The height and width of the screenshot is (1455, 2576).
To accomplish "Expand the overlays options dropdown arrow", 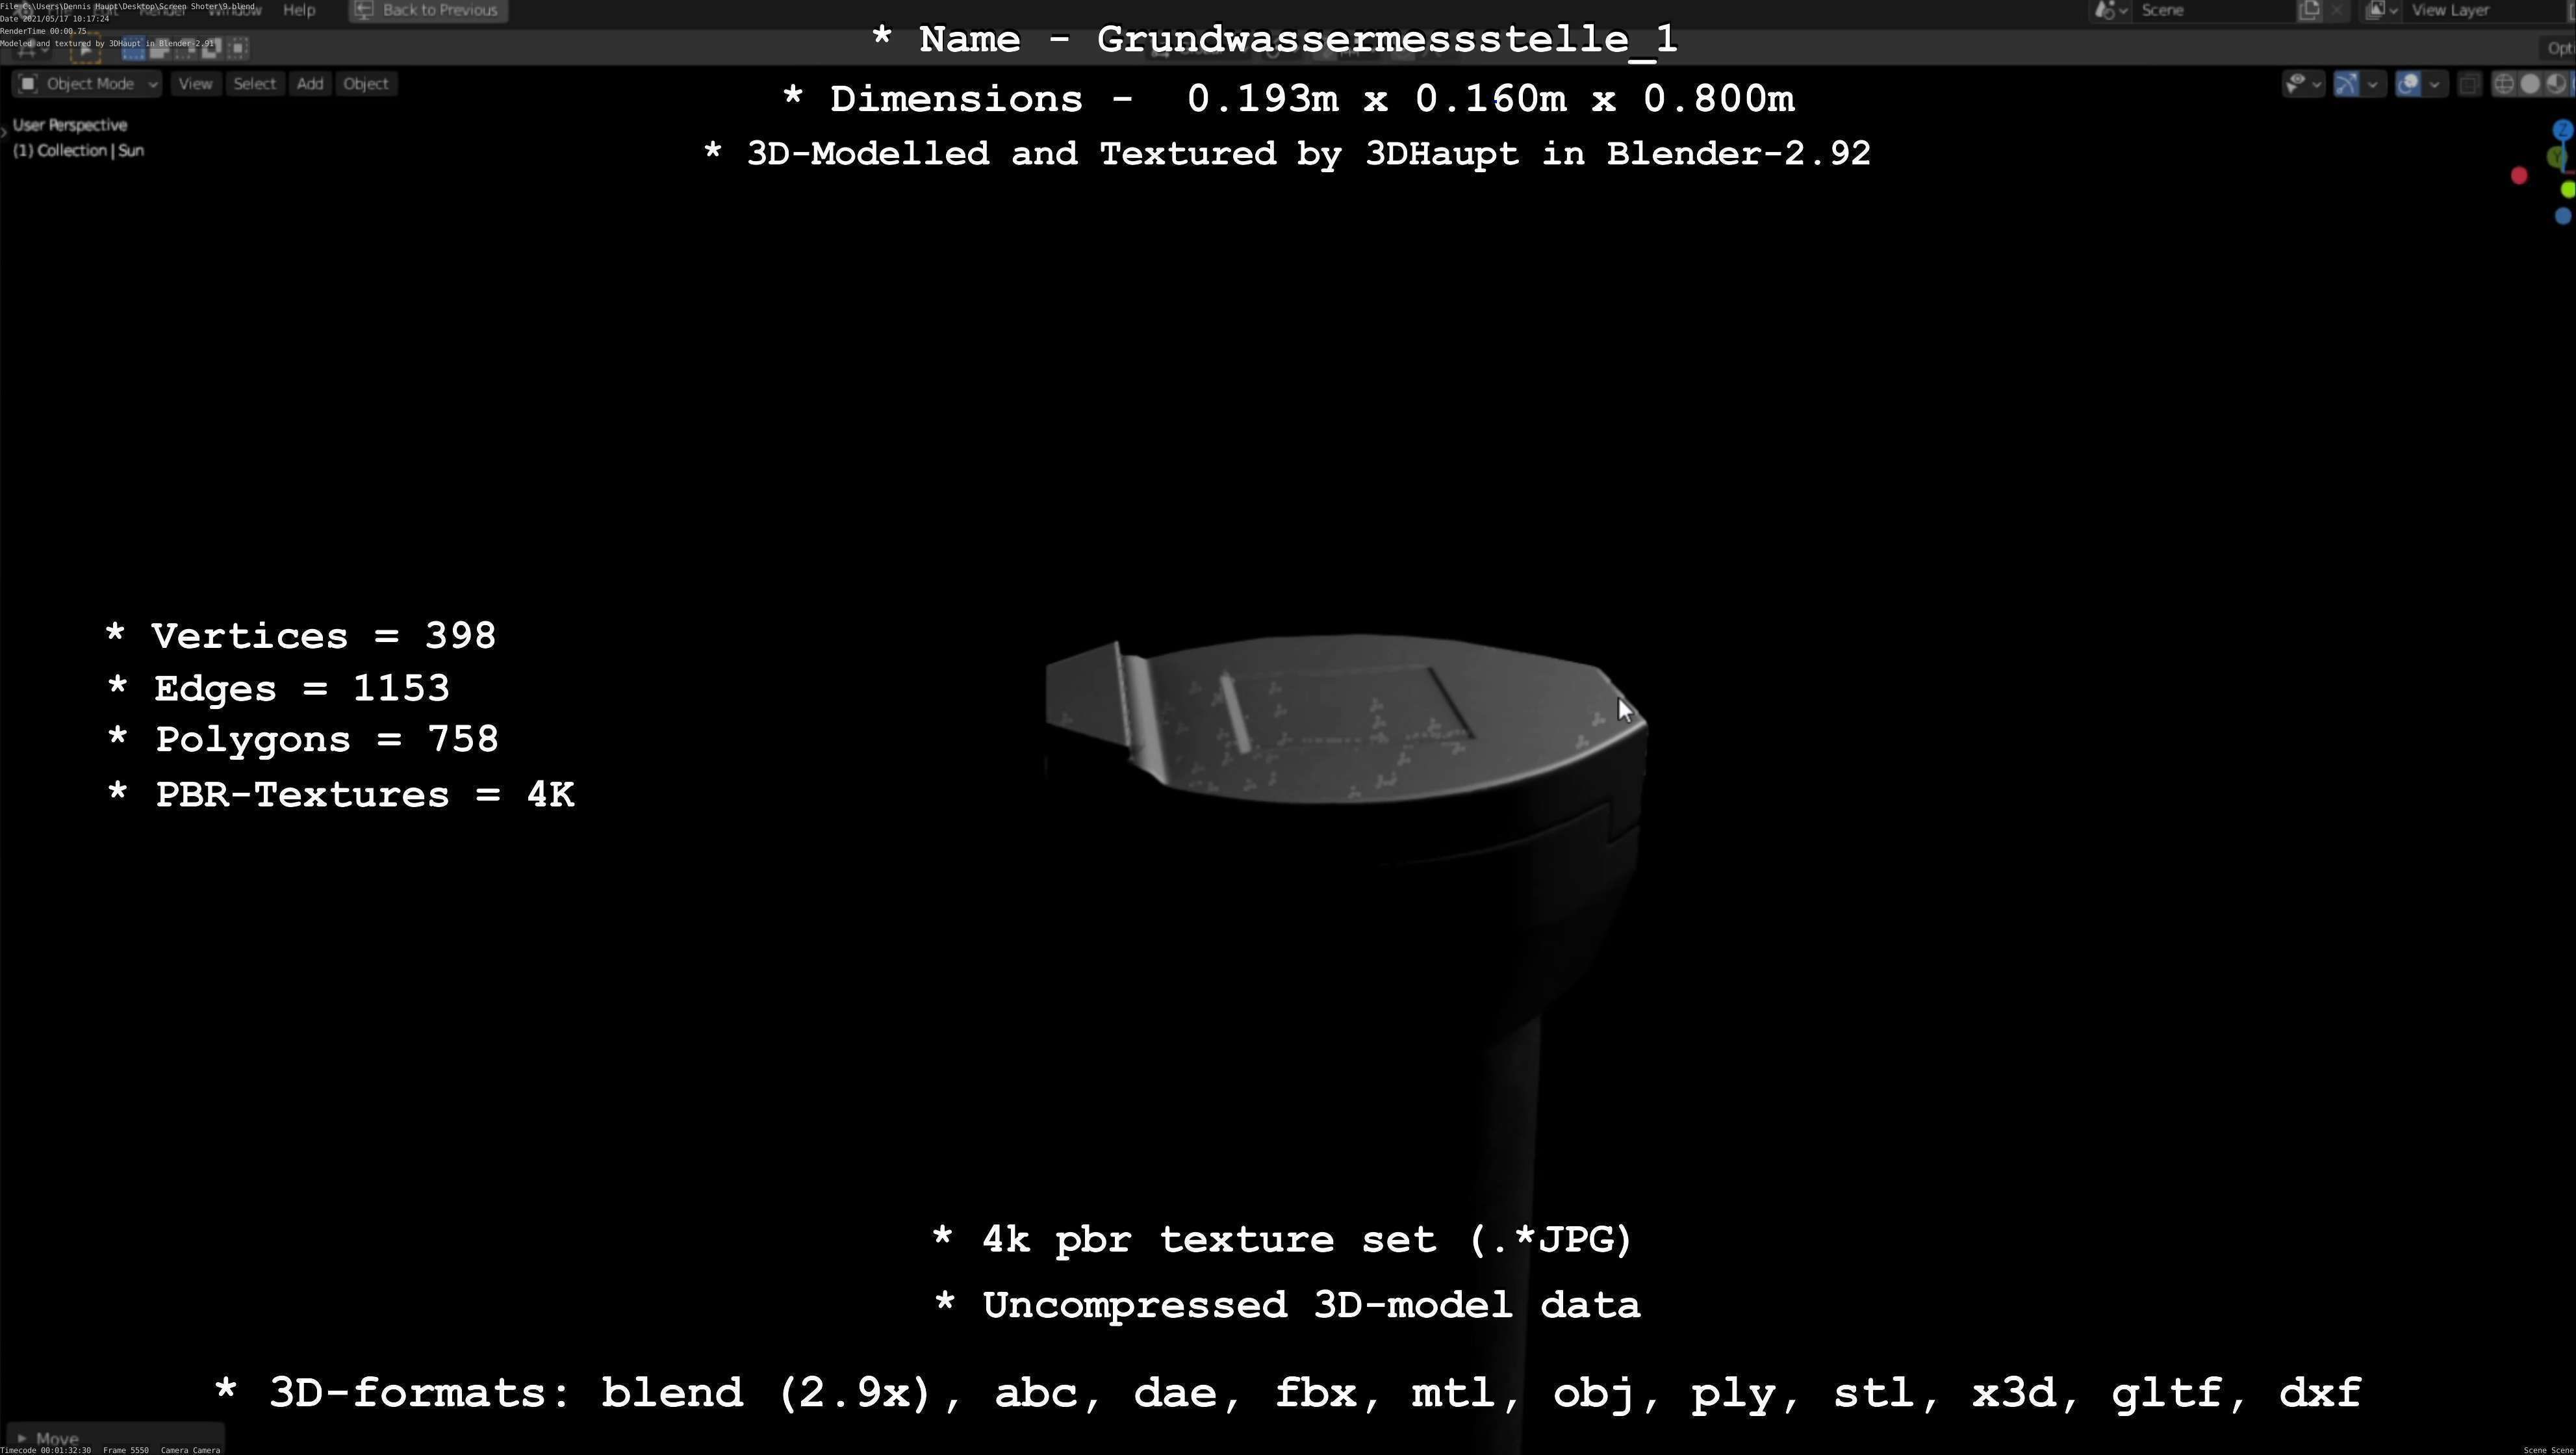I will click(x=2434, y=84).
